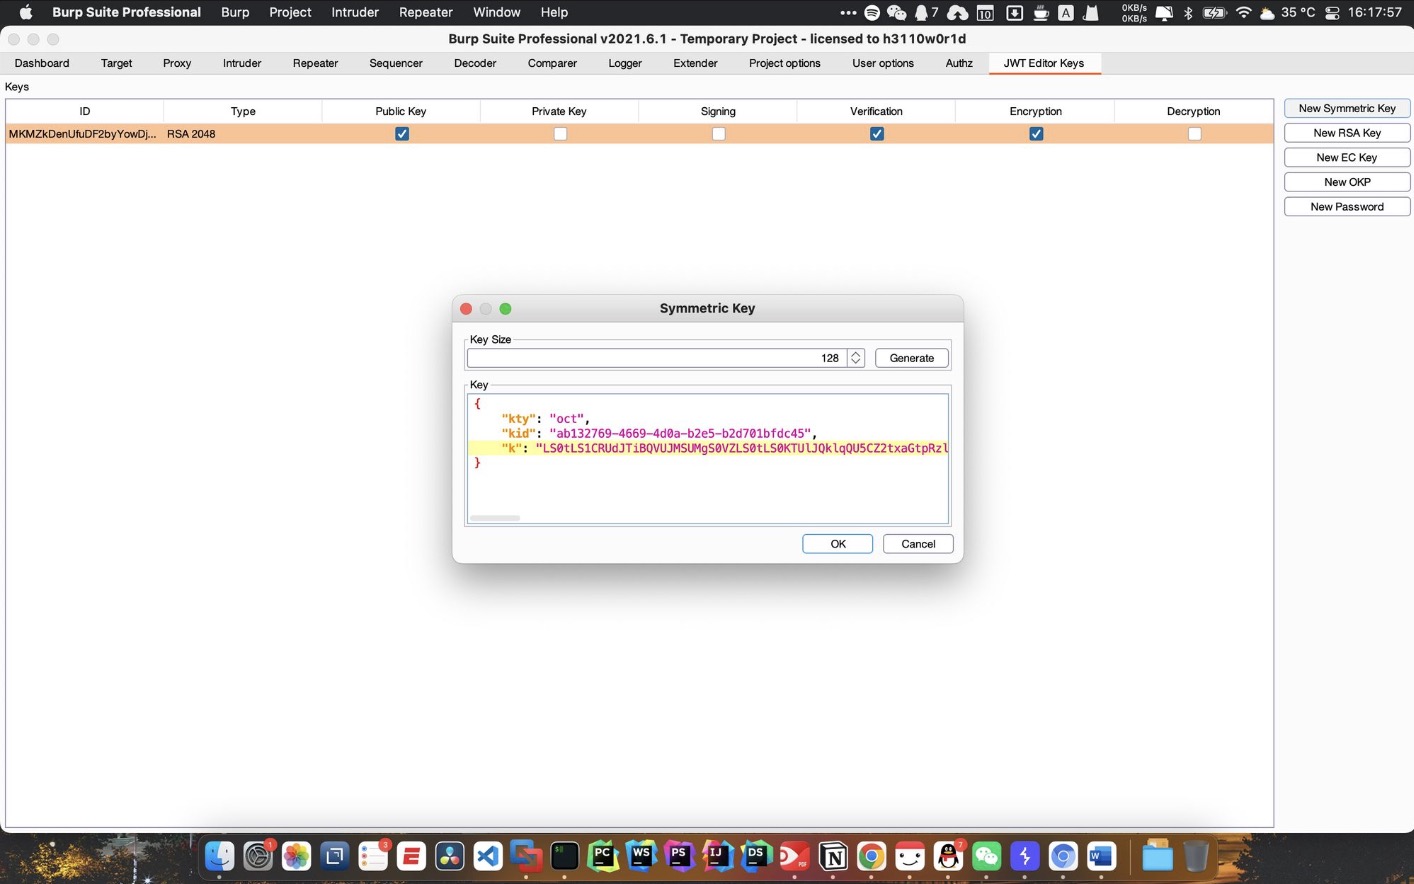Open the Window menu
Screen dimensions: 1414x884
point(497,12)
